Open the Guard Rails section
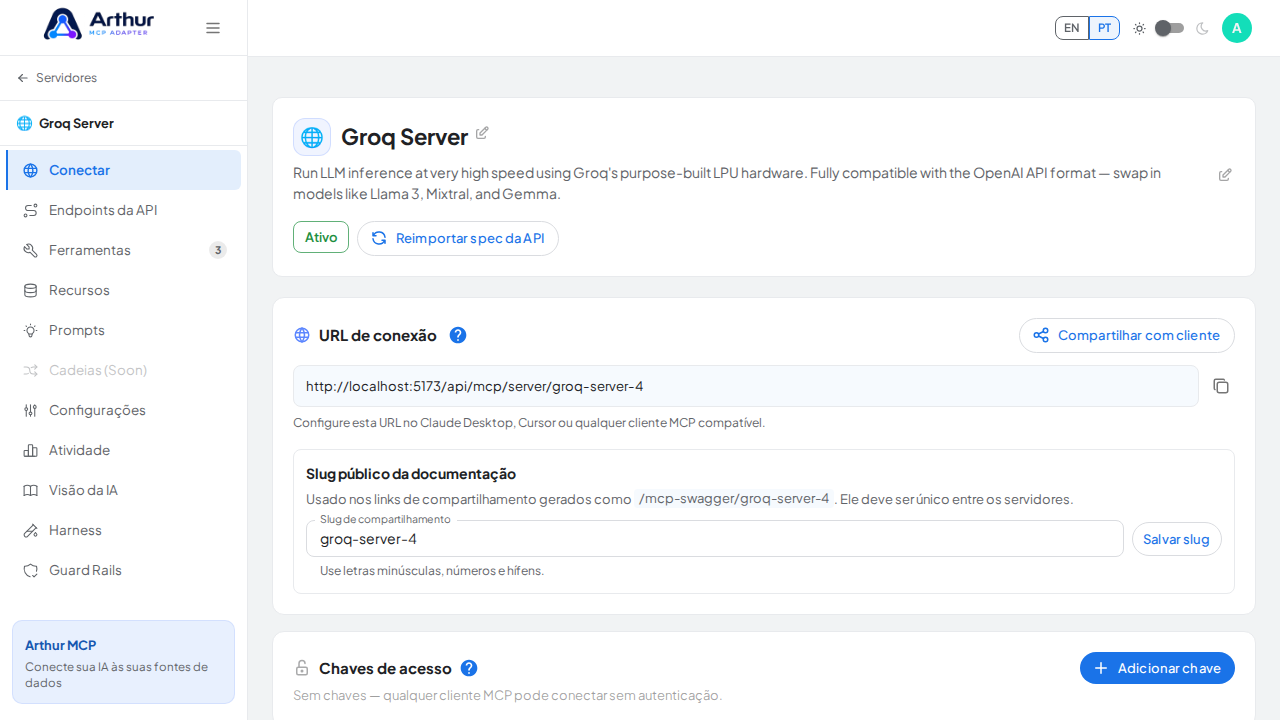Screen dimensions: 1280x720 [123, 570]
